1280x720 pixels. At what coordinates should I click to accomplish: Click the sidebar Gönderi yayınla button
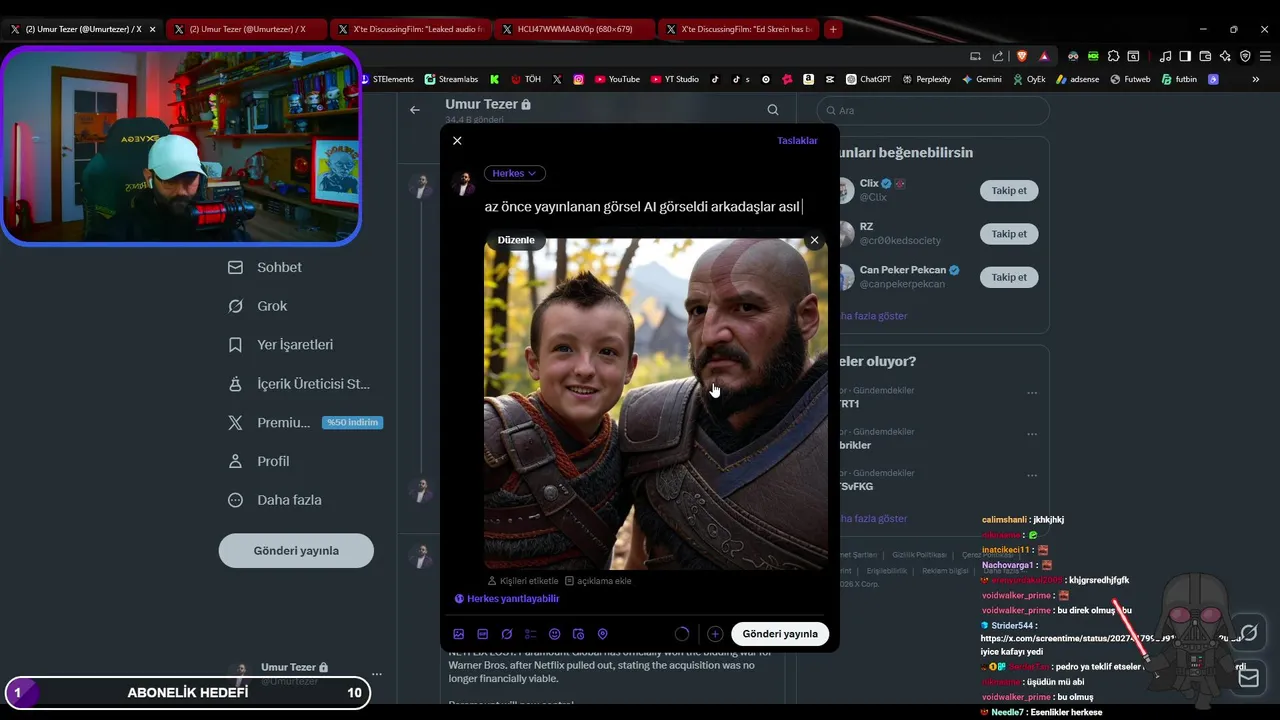[296, 551]
